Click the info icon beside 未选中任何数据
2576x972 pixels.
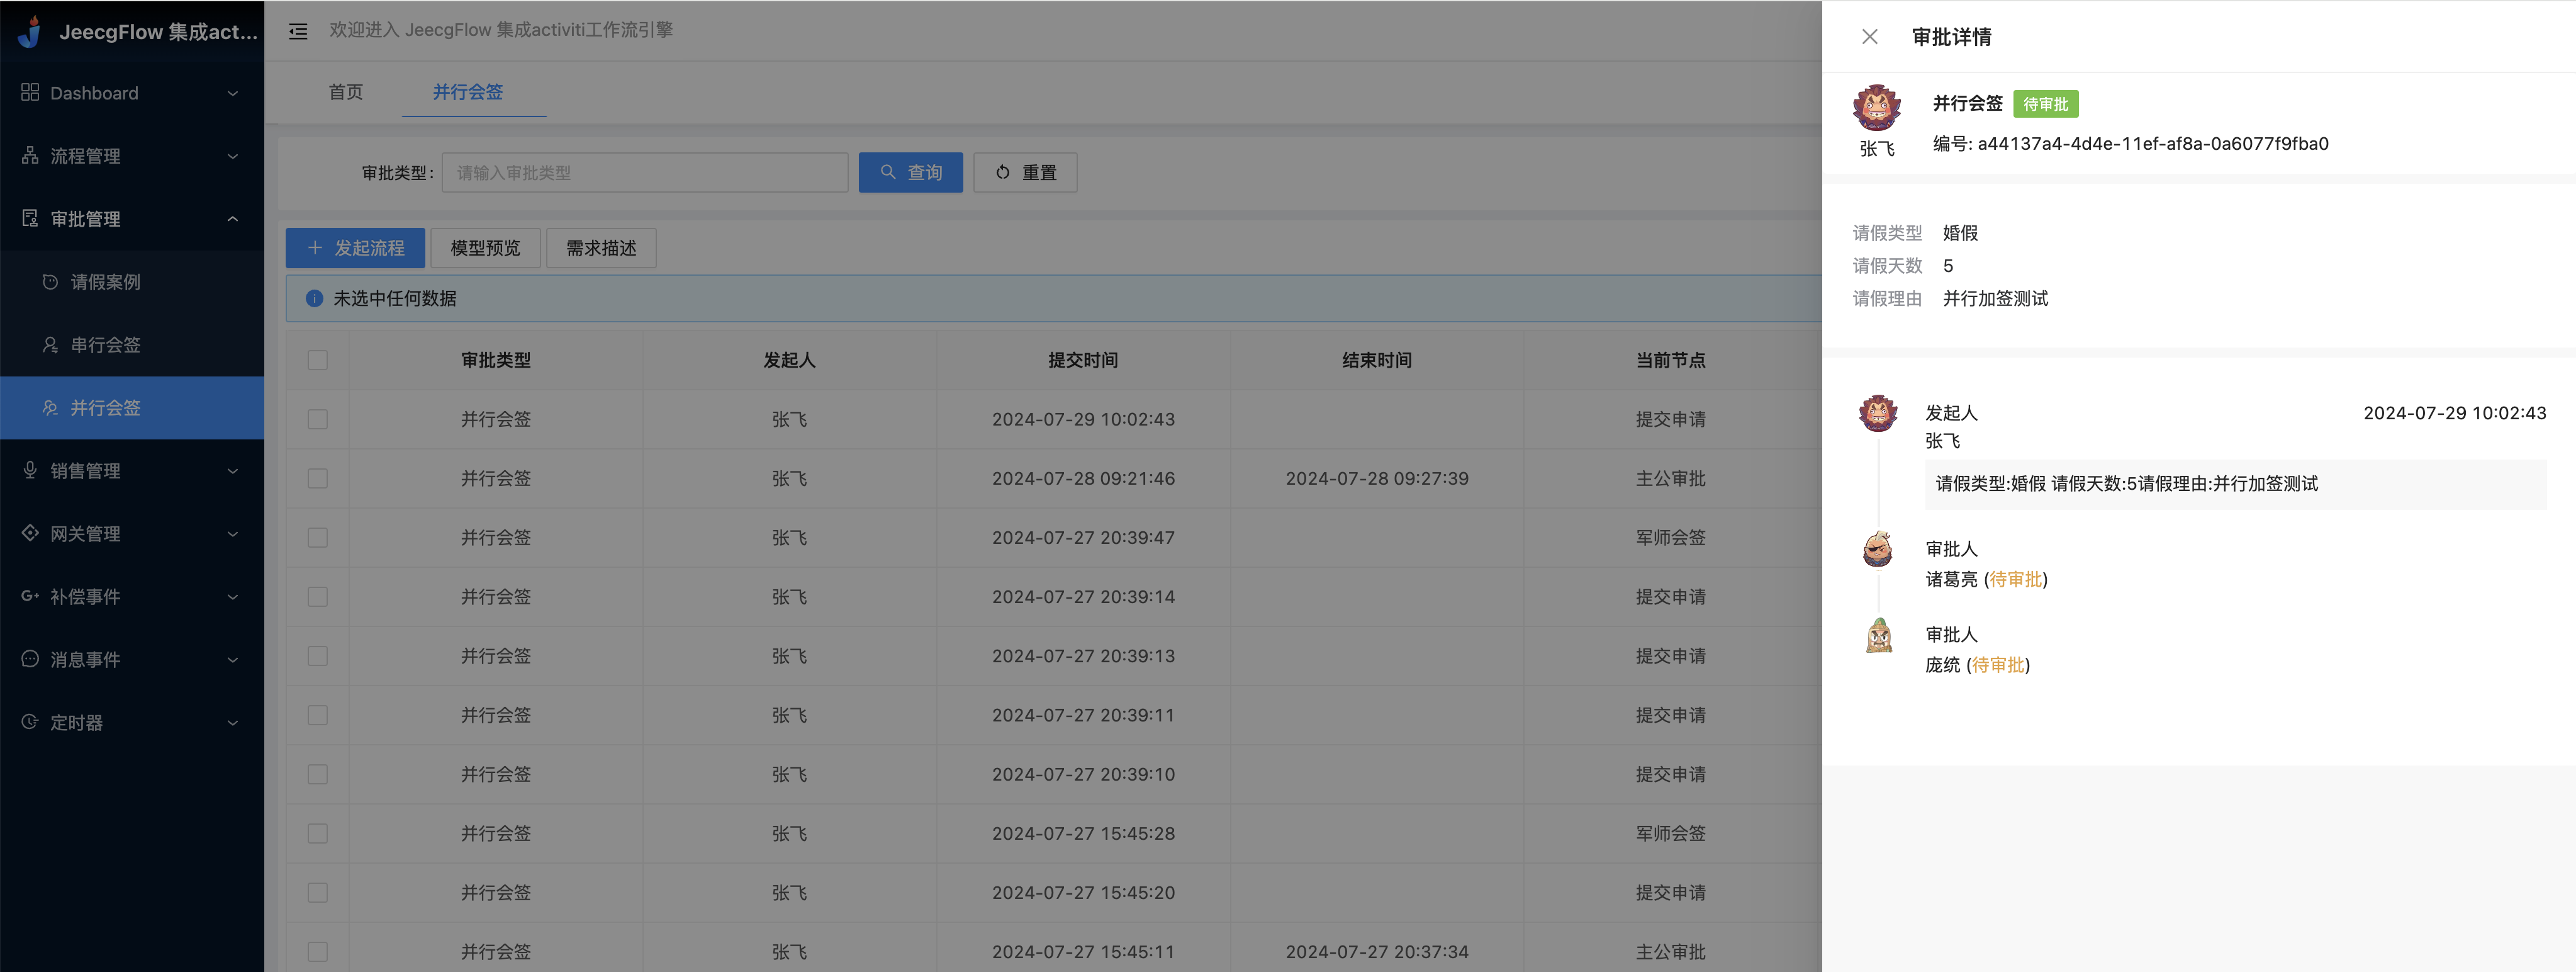tap(314, 298)
